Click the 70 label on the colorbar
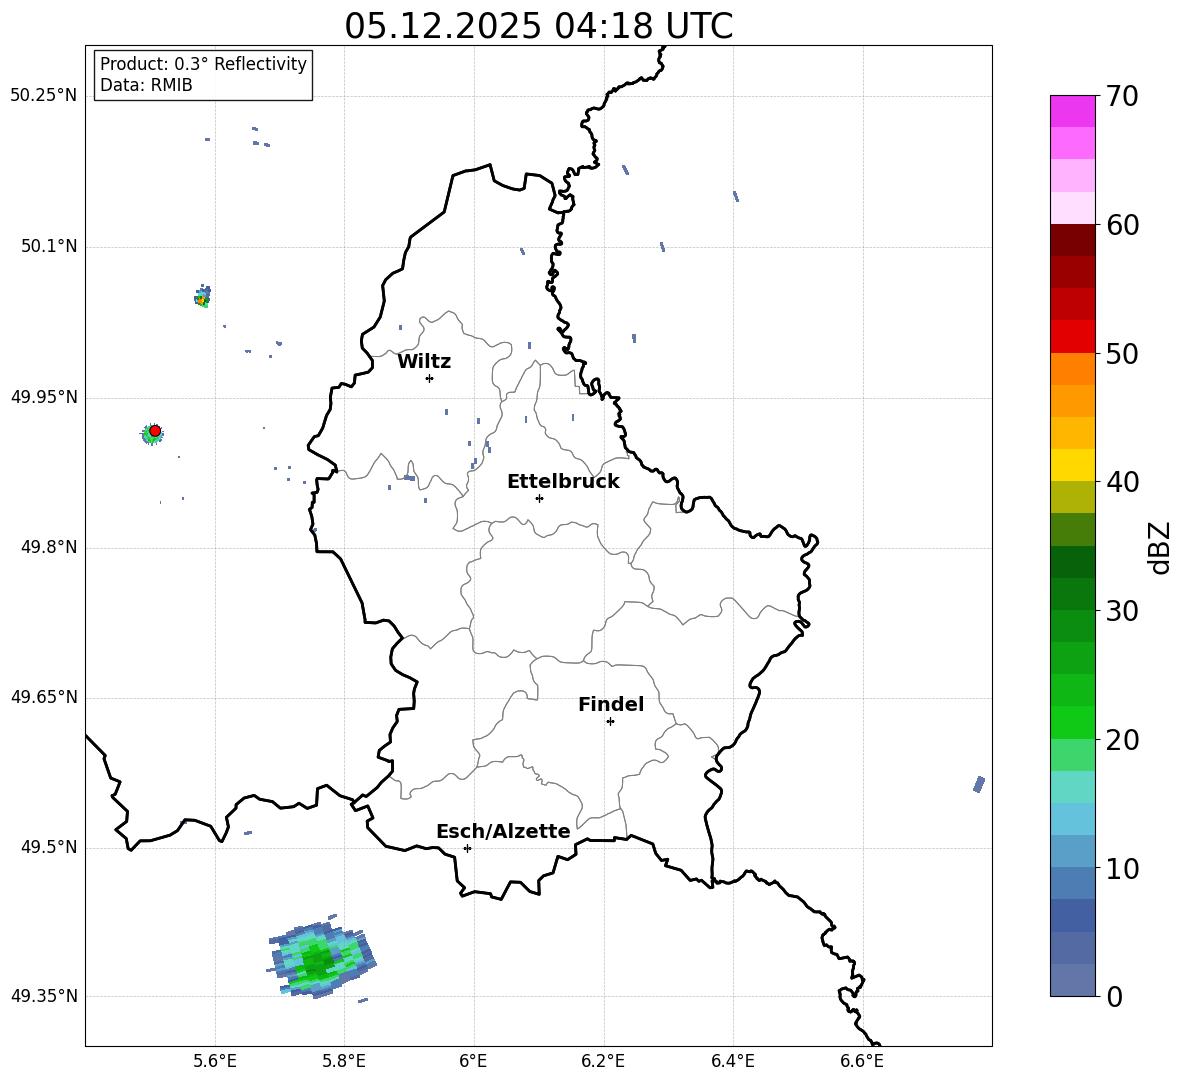 (1122, 96)
